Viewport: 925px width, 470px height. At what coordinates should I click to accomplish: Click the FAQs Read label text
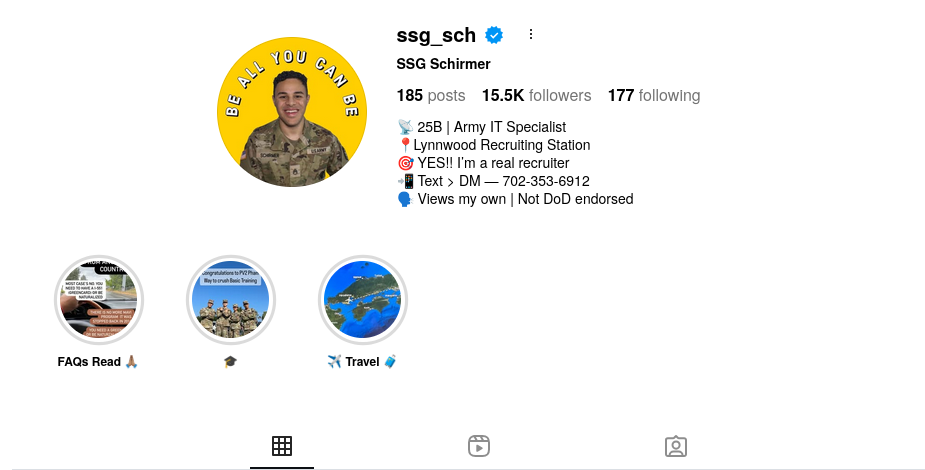click(89, 361)
